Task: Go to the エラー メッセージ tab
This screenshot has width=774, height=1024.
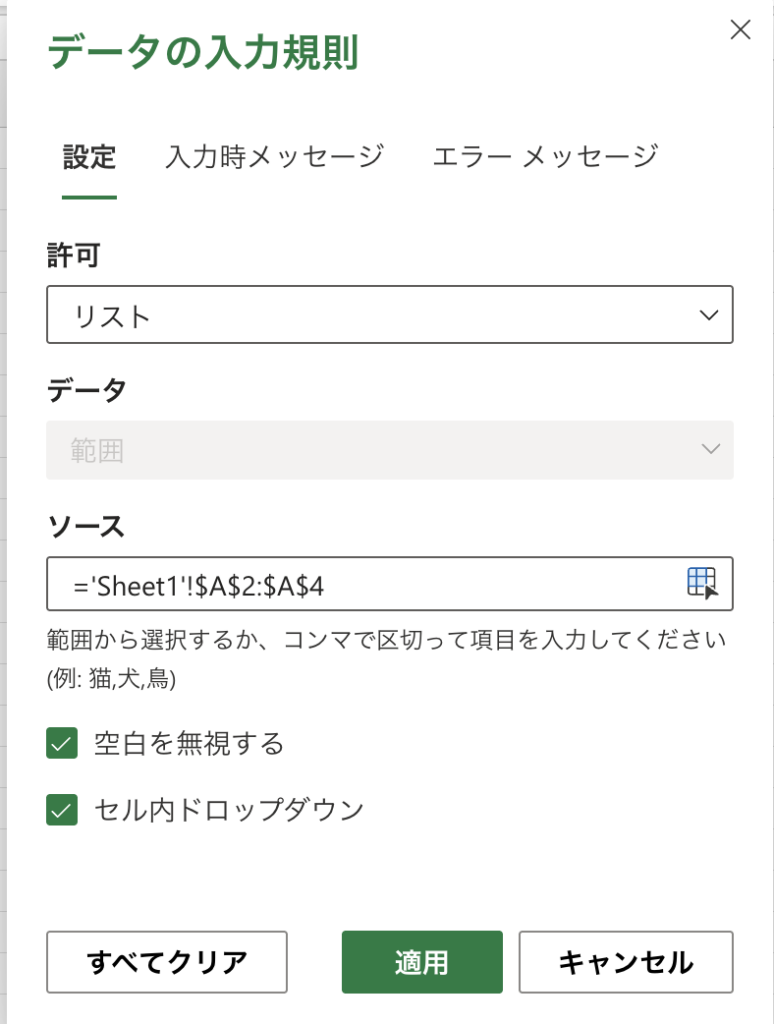Action: pos(545,157)
